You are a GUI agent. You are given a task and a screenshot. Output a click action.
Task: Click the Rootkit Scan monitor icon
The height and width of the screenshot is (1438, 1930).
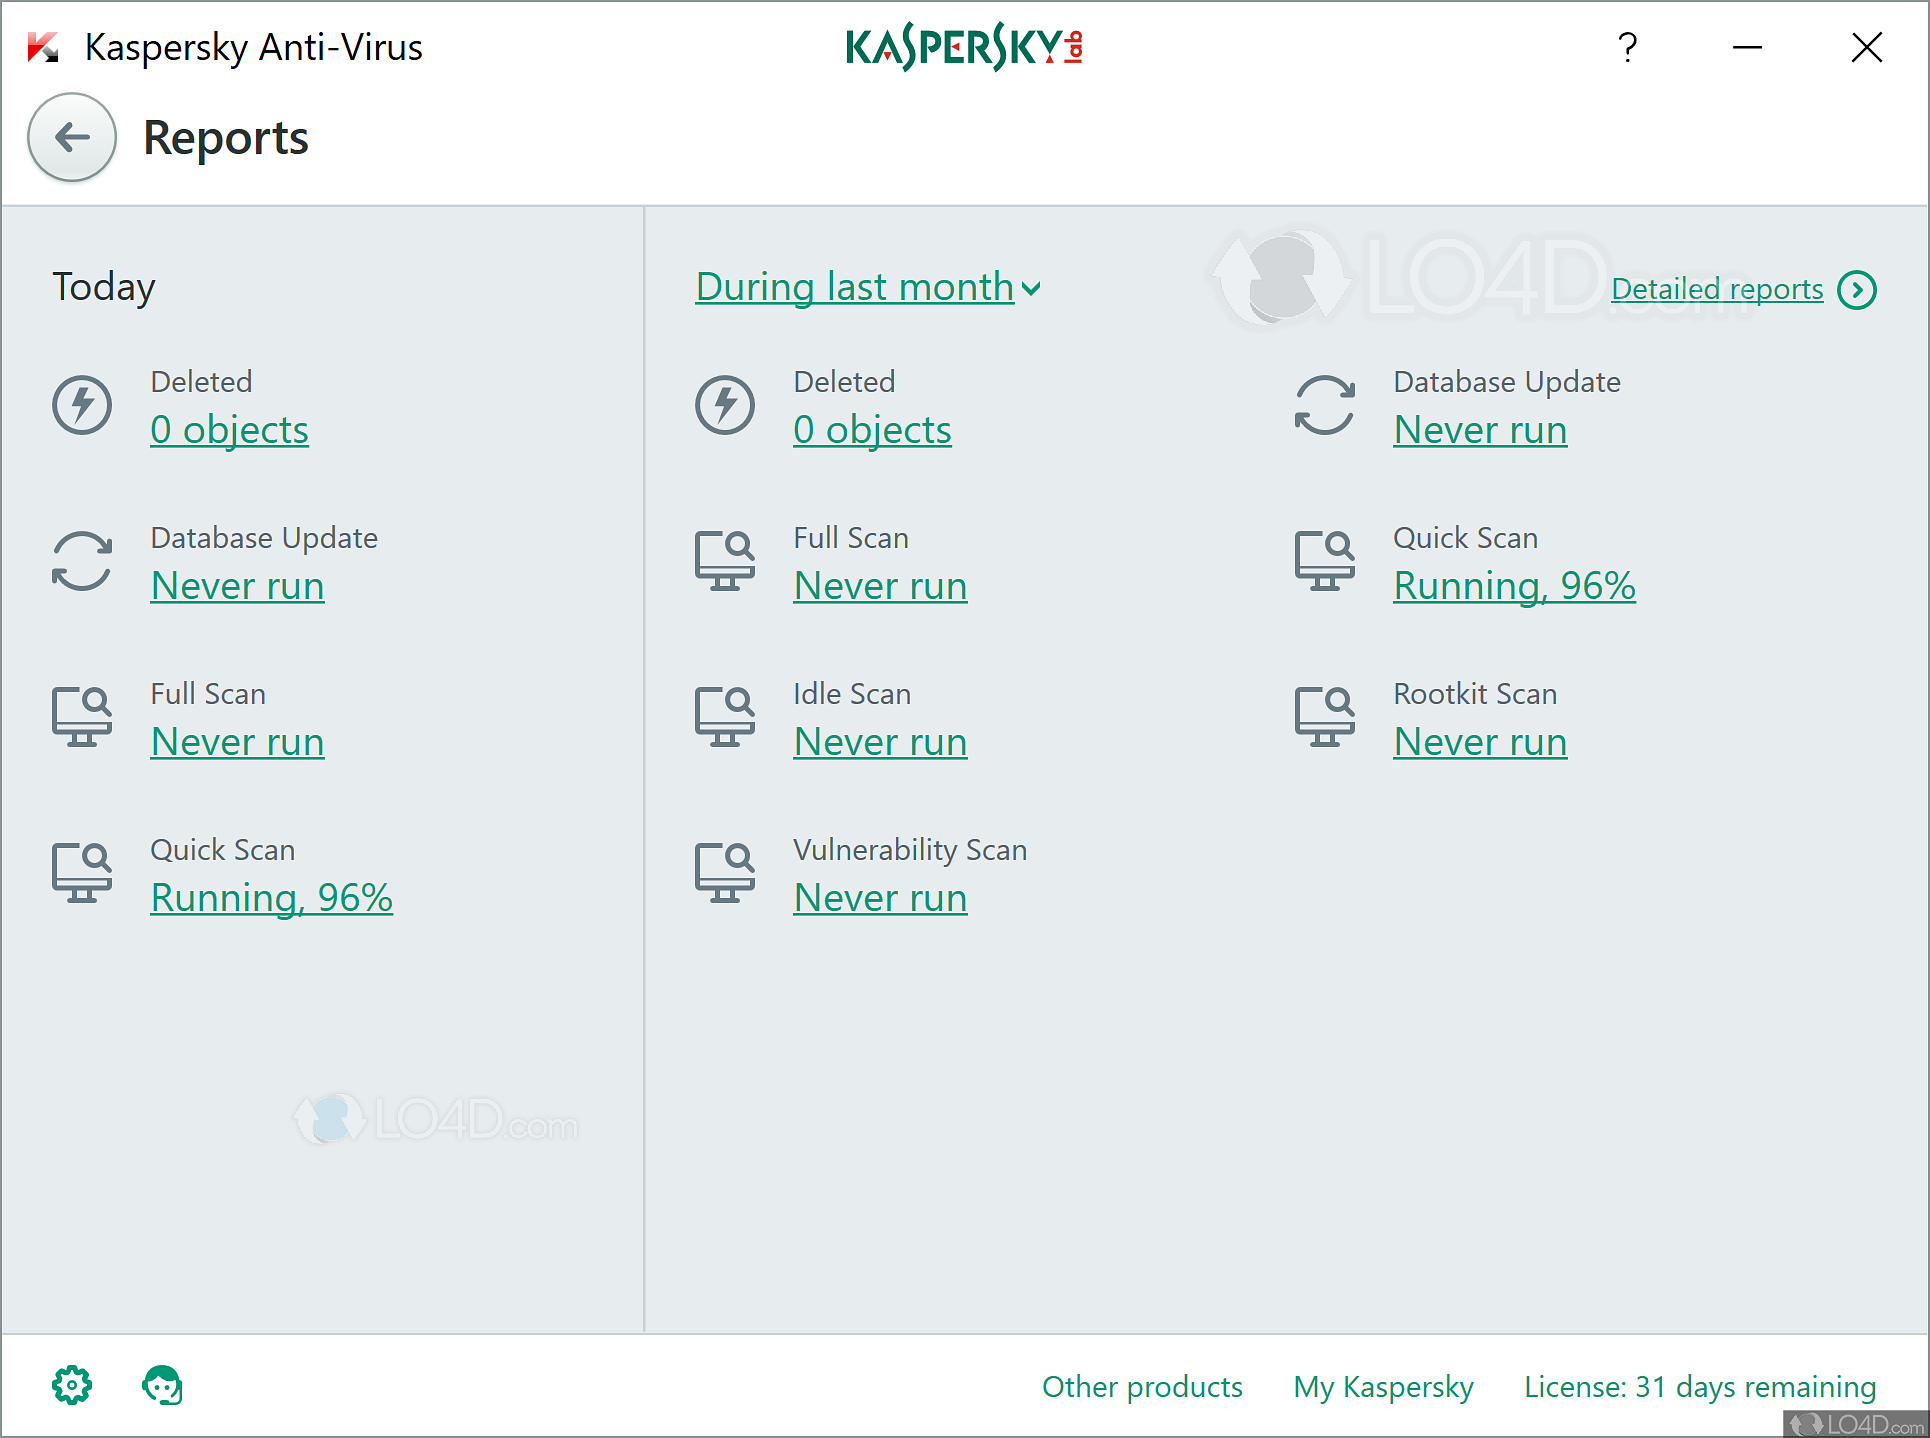pyautogui.click(x=1325, y=716)
